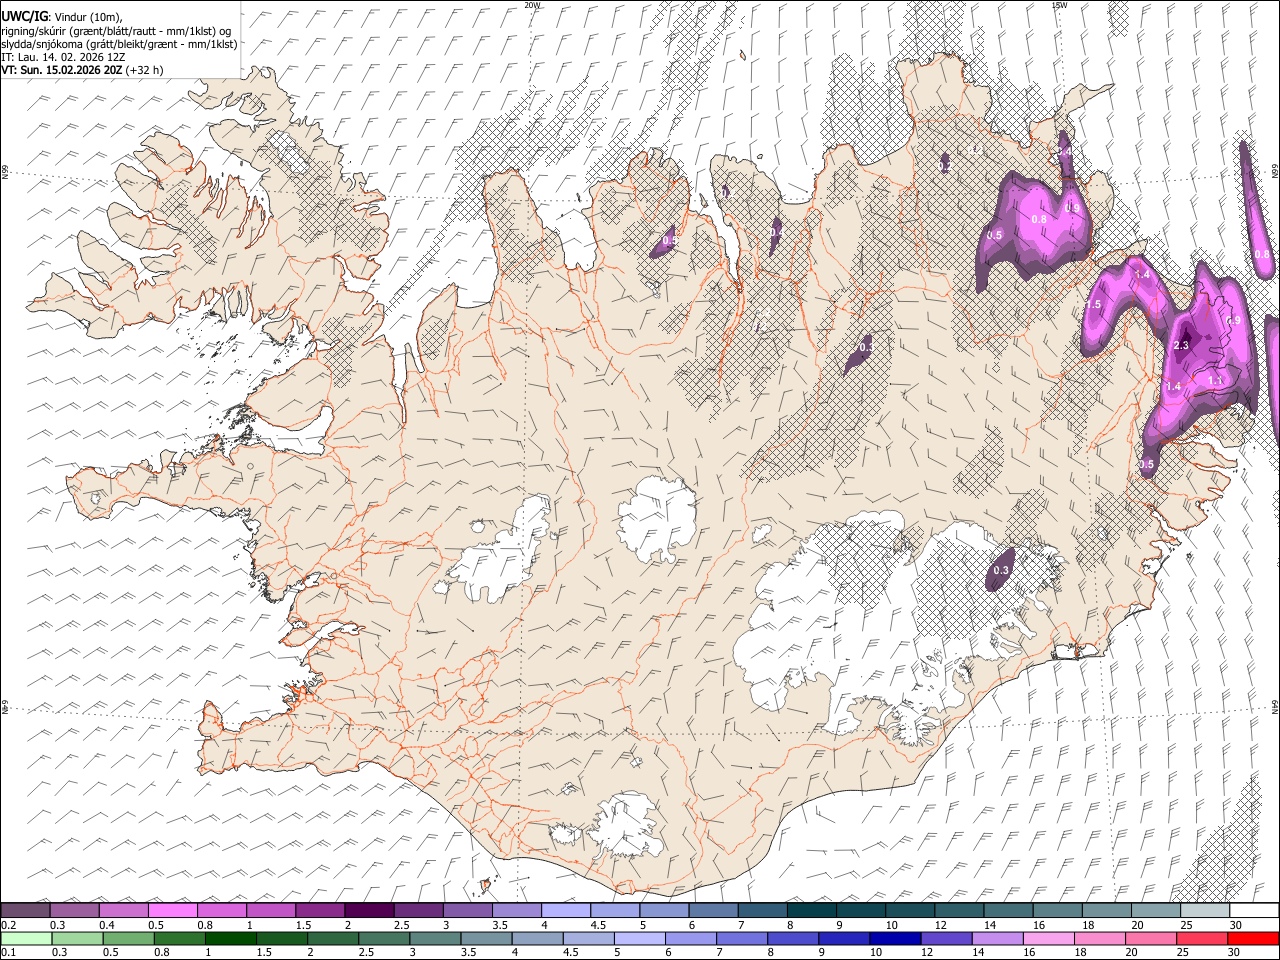Pick the dull plum legend swatch labeled 0.2
Screen dimensions: 1280x960
click(26, 911)
